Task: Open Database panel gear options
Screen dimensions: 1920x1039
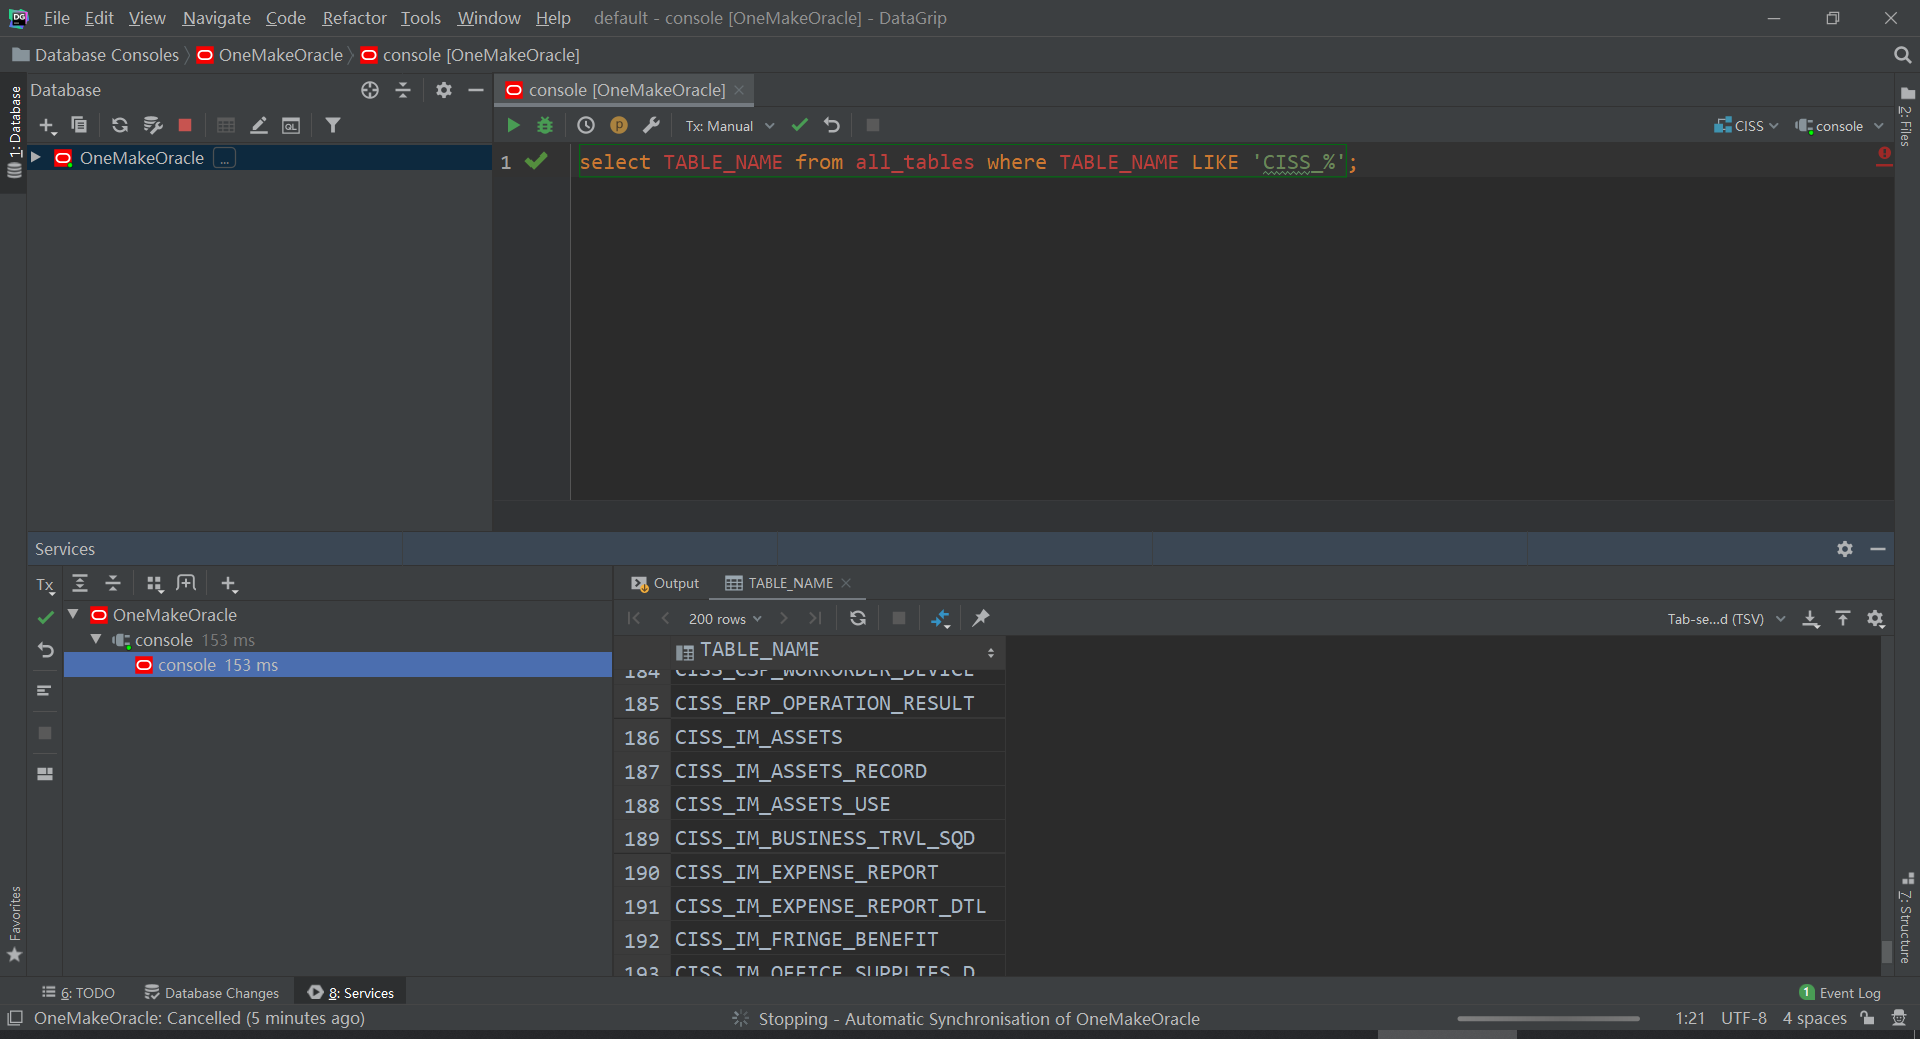Action: (444, 90)
